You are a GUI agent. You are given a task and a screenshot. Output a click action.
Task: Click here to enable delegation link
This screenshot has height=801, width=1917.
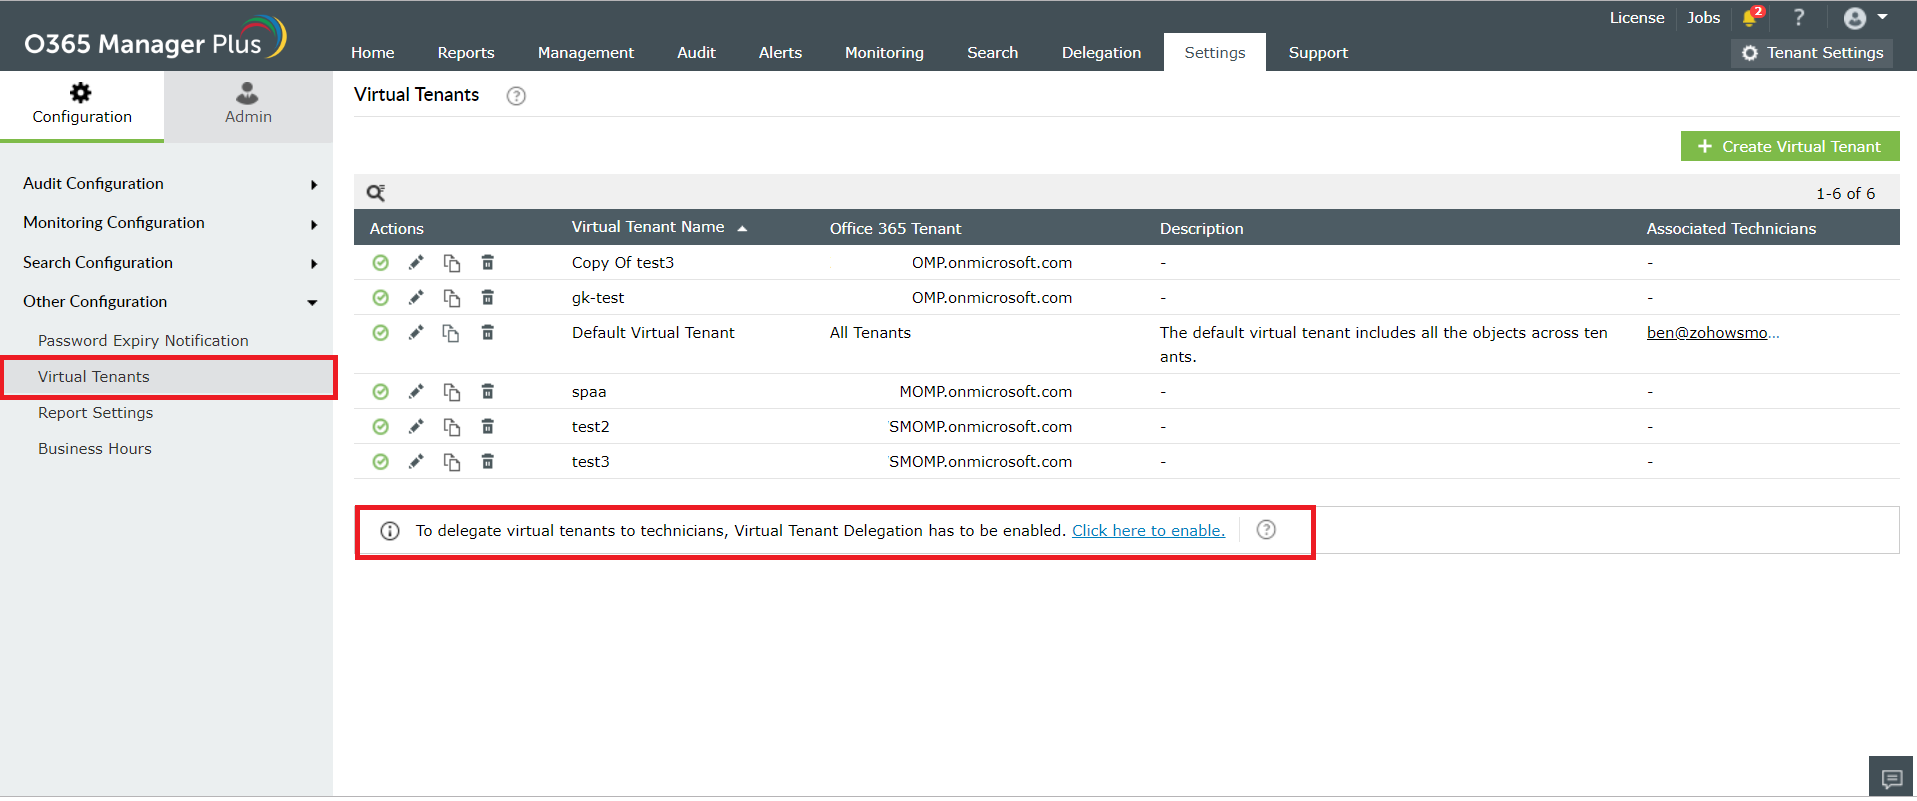coord(1148,531)
